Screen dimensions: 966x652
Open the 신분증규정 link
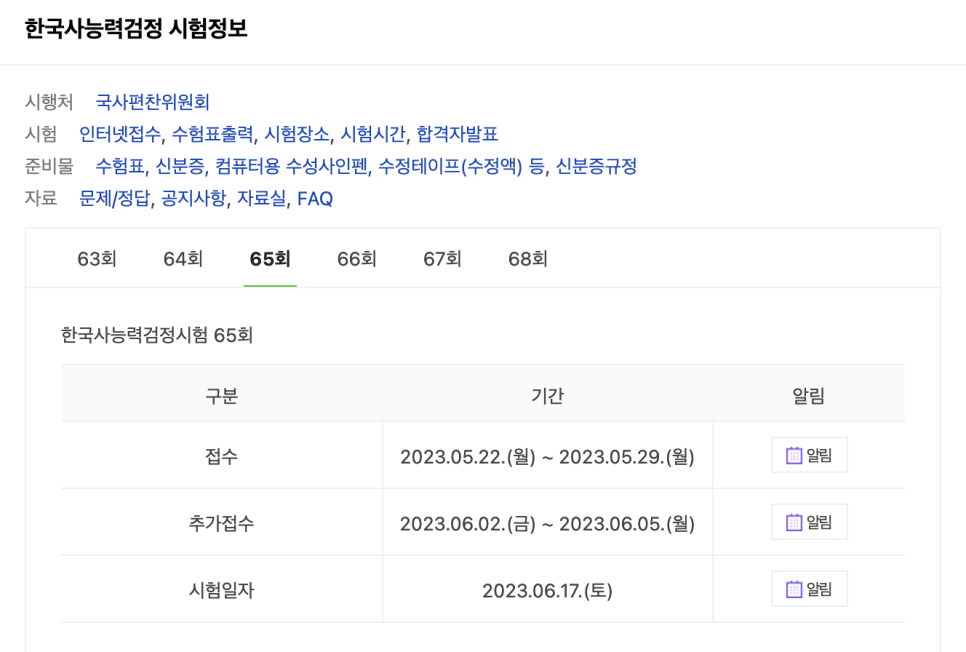596,166
